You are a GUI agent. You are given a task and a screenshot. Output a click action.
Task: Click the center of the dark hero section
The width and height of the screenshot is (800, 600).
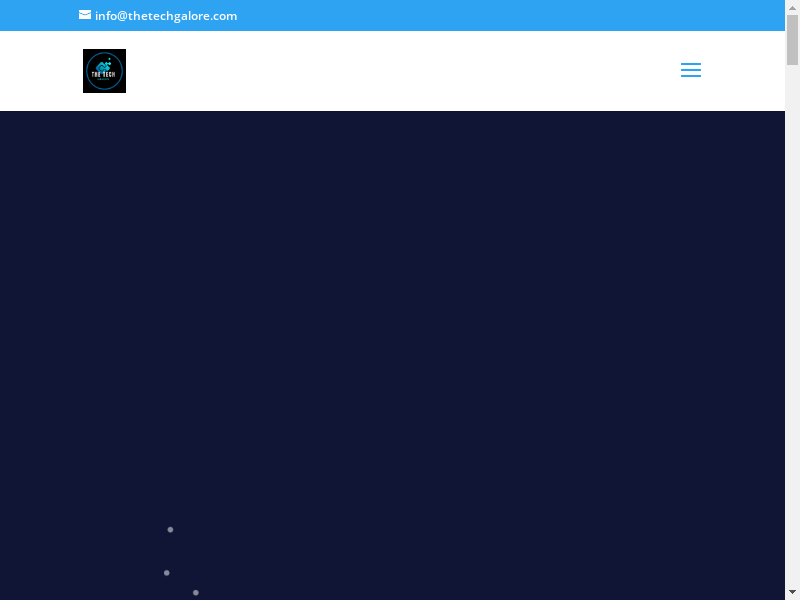click(392, 355)
